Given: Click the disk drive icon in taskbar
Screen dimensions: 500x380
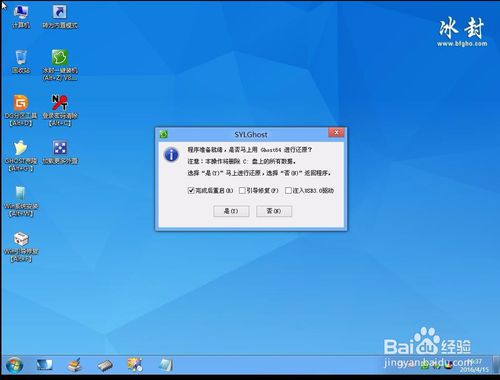Looking at the screenshot, I should click(x=105, y=365).
